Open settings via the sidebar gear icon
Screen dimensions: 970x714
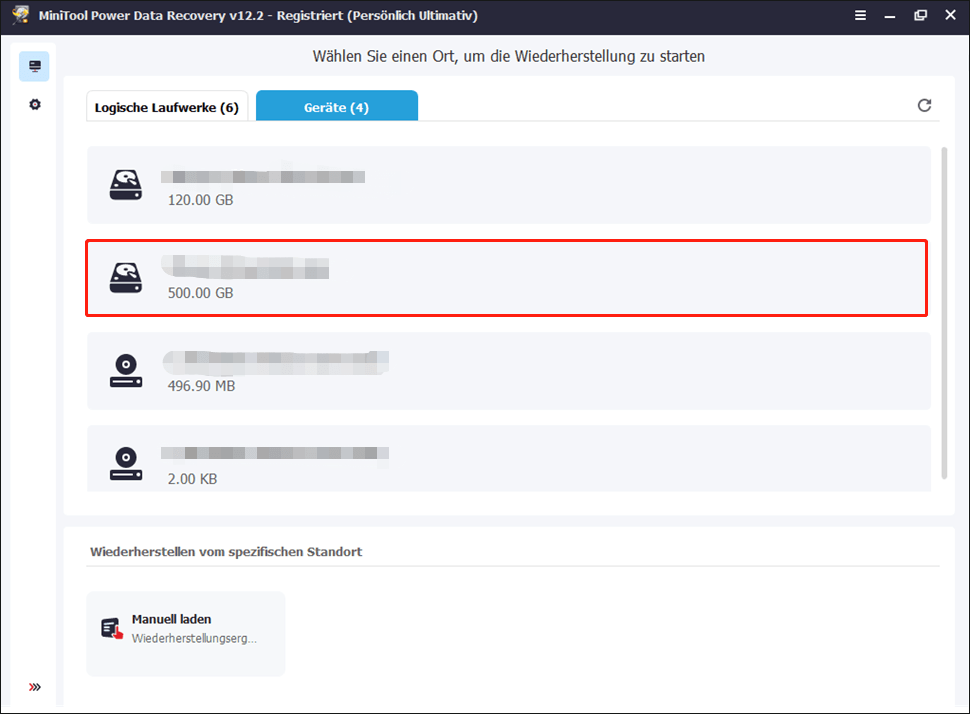click(x=35, y=104)
